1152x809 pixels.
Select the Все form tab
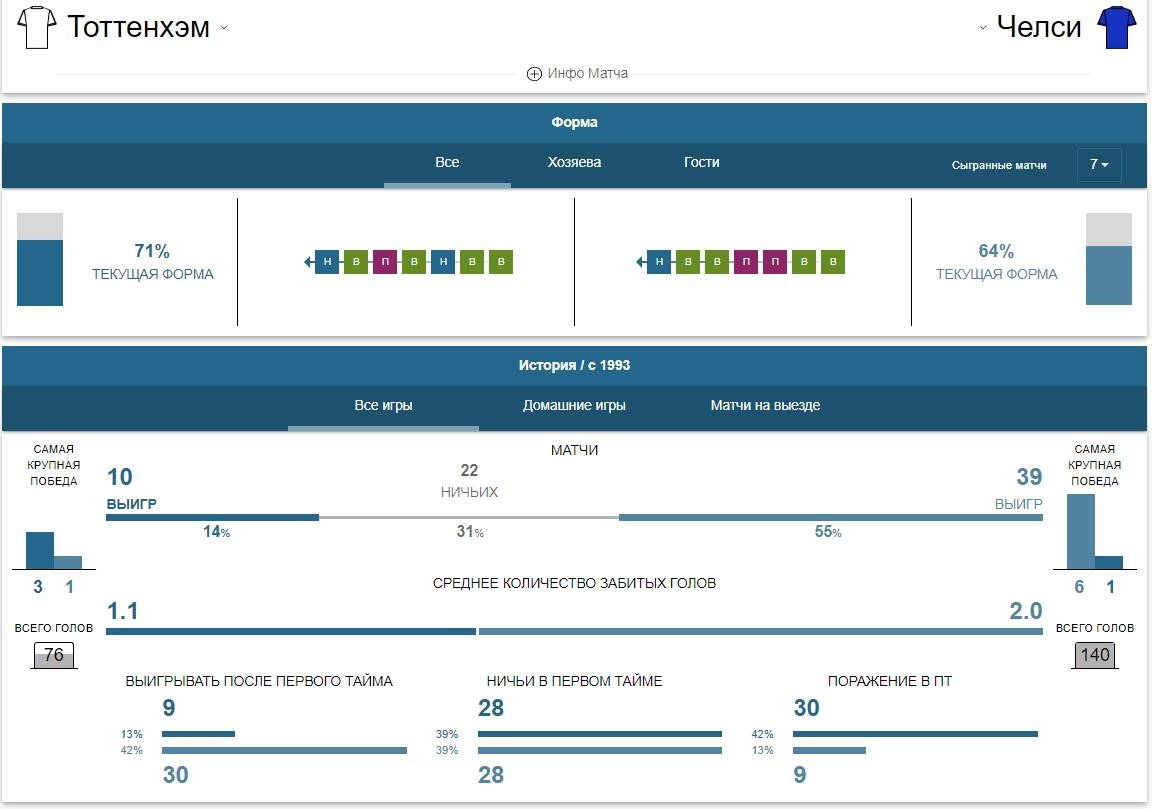(447, 162)
